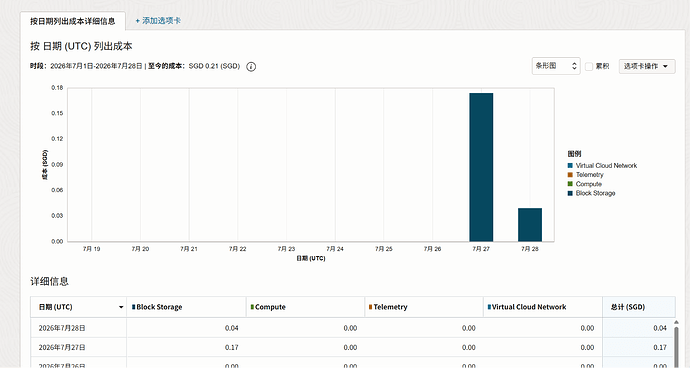690x368 pixels.
Task: Click total 0.04 cell in 总计 column
Action: pos(639,328)
